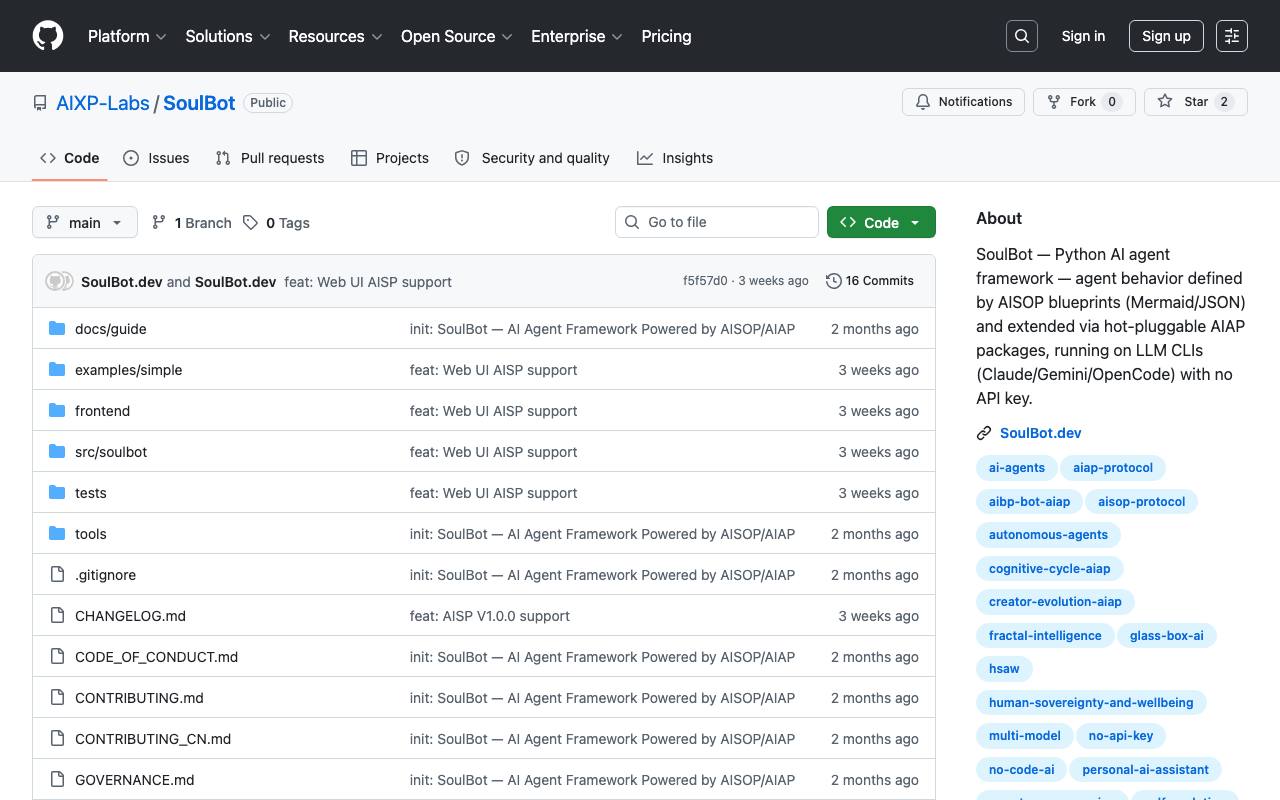Viewport: 1280px width, 800px height.
Task: Click the tests folder icon
Action: (57, 493)
